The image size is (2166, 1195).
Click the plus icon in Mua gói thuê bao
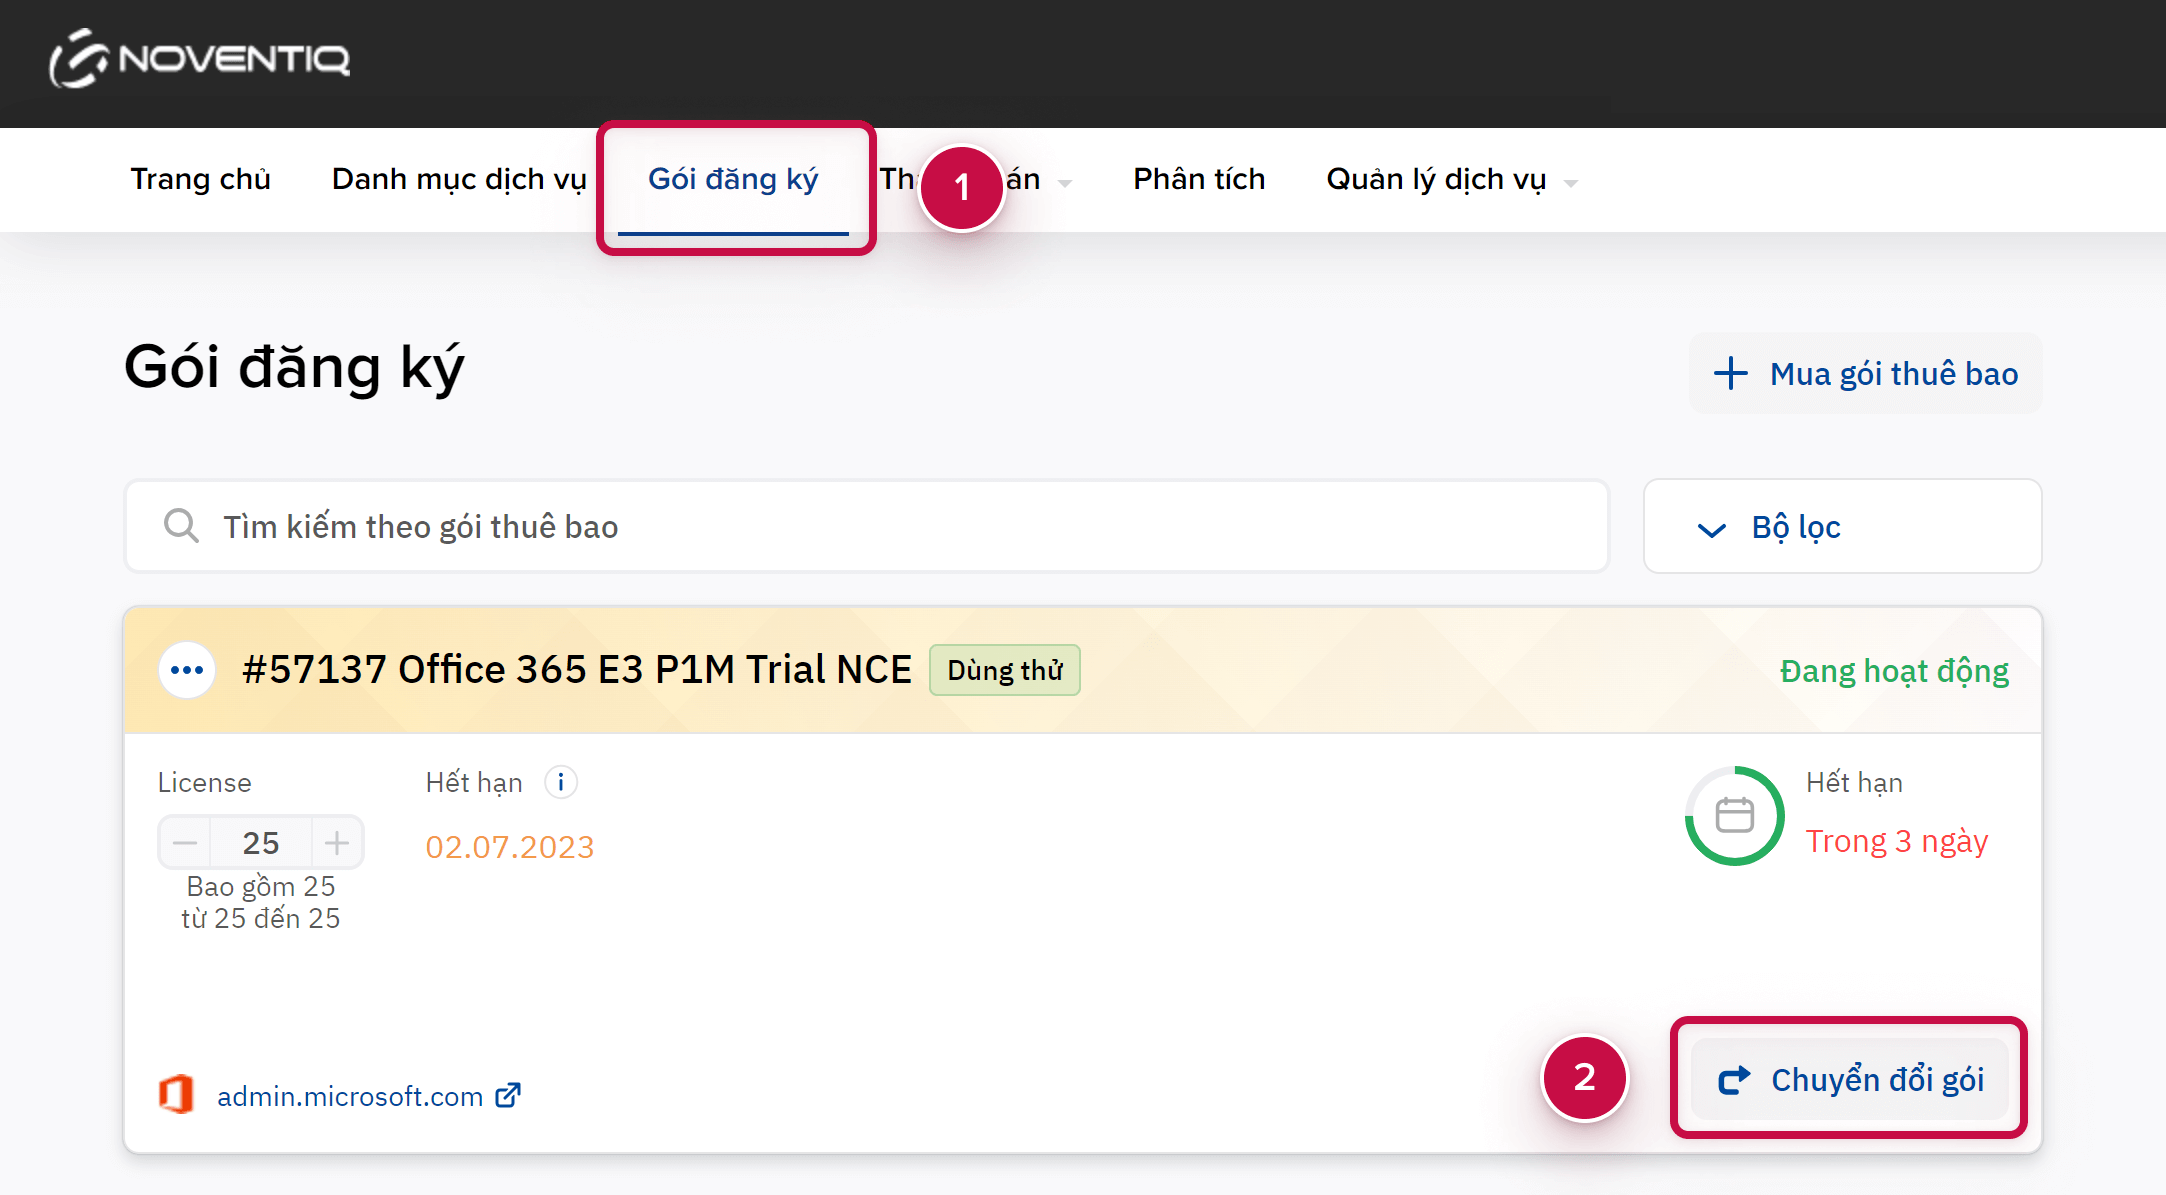point(1730,374)
